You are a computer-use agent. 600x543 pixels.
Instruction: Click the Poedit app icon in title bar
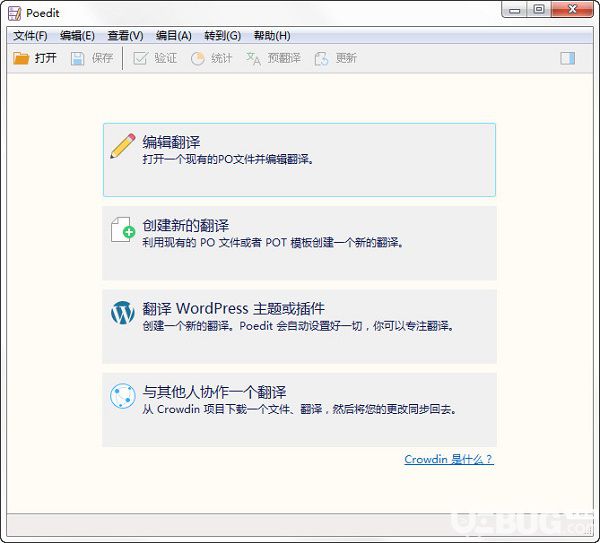tap(15, 13)
